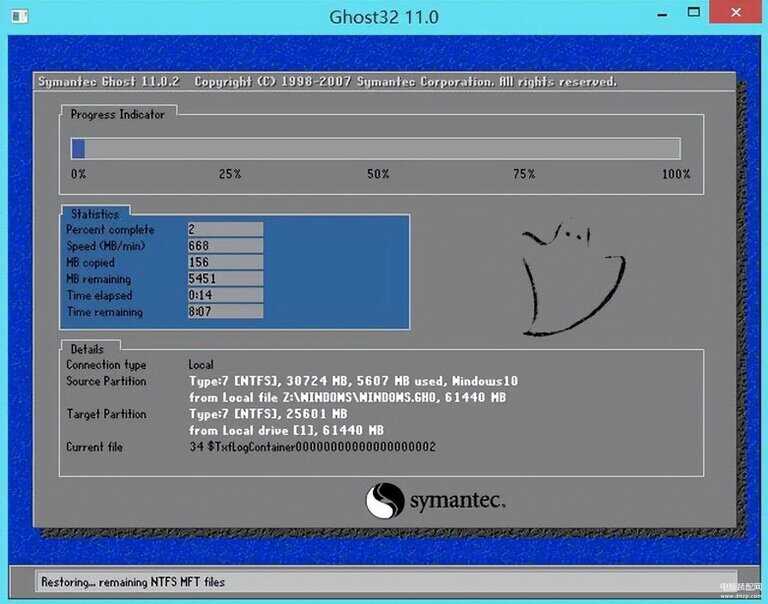Click the Source Partition NTFS details line
Image resolution: width=768 pixels, height=604 pixels.
pyautogui.click(x=353, y=381)
